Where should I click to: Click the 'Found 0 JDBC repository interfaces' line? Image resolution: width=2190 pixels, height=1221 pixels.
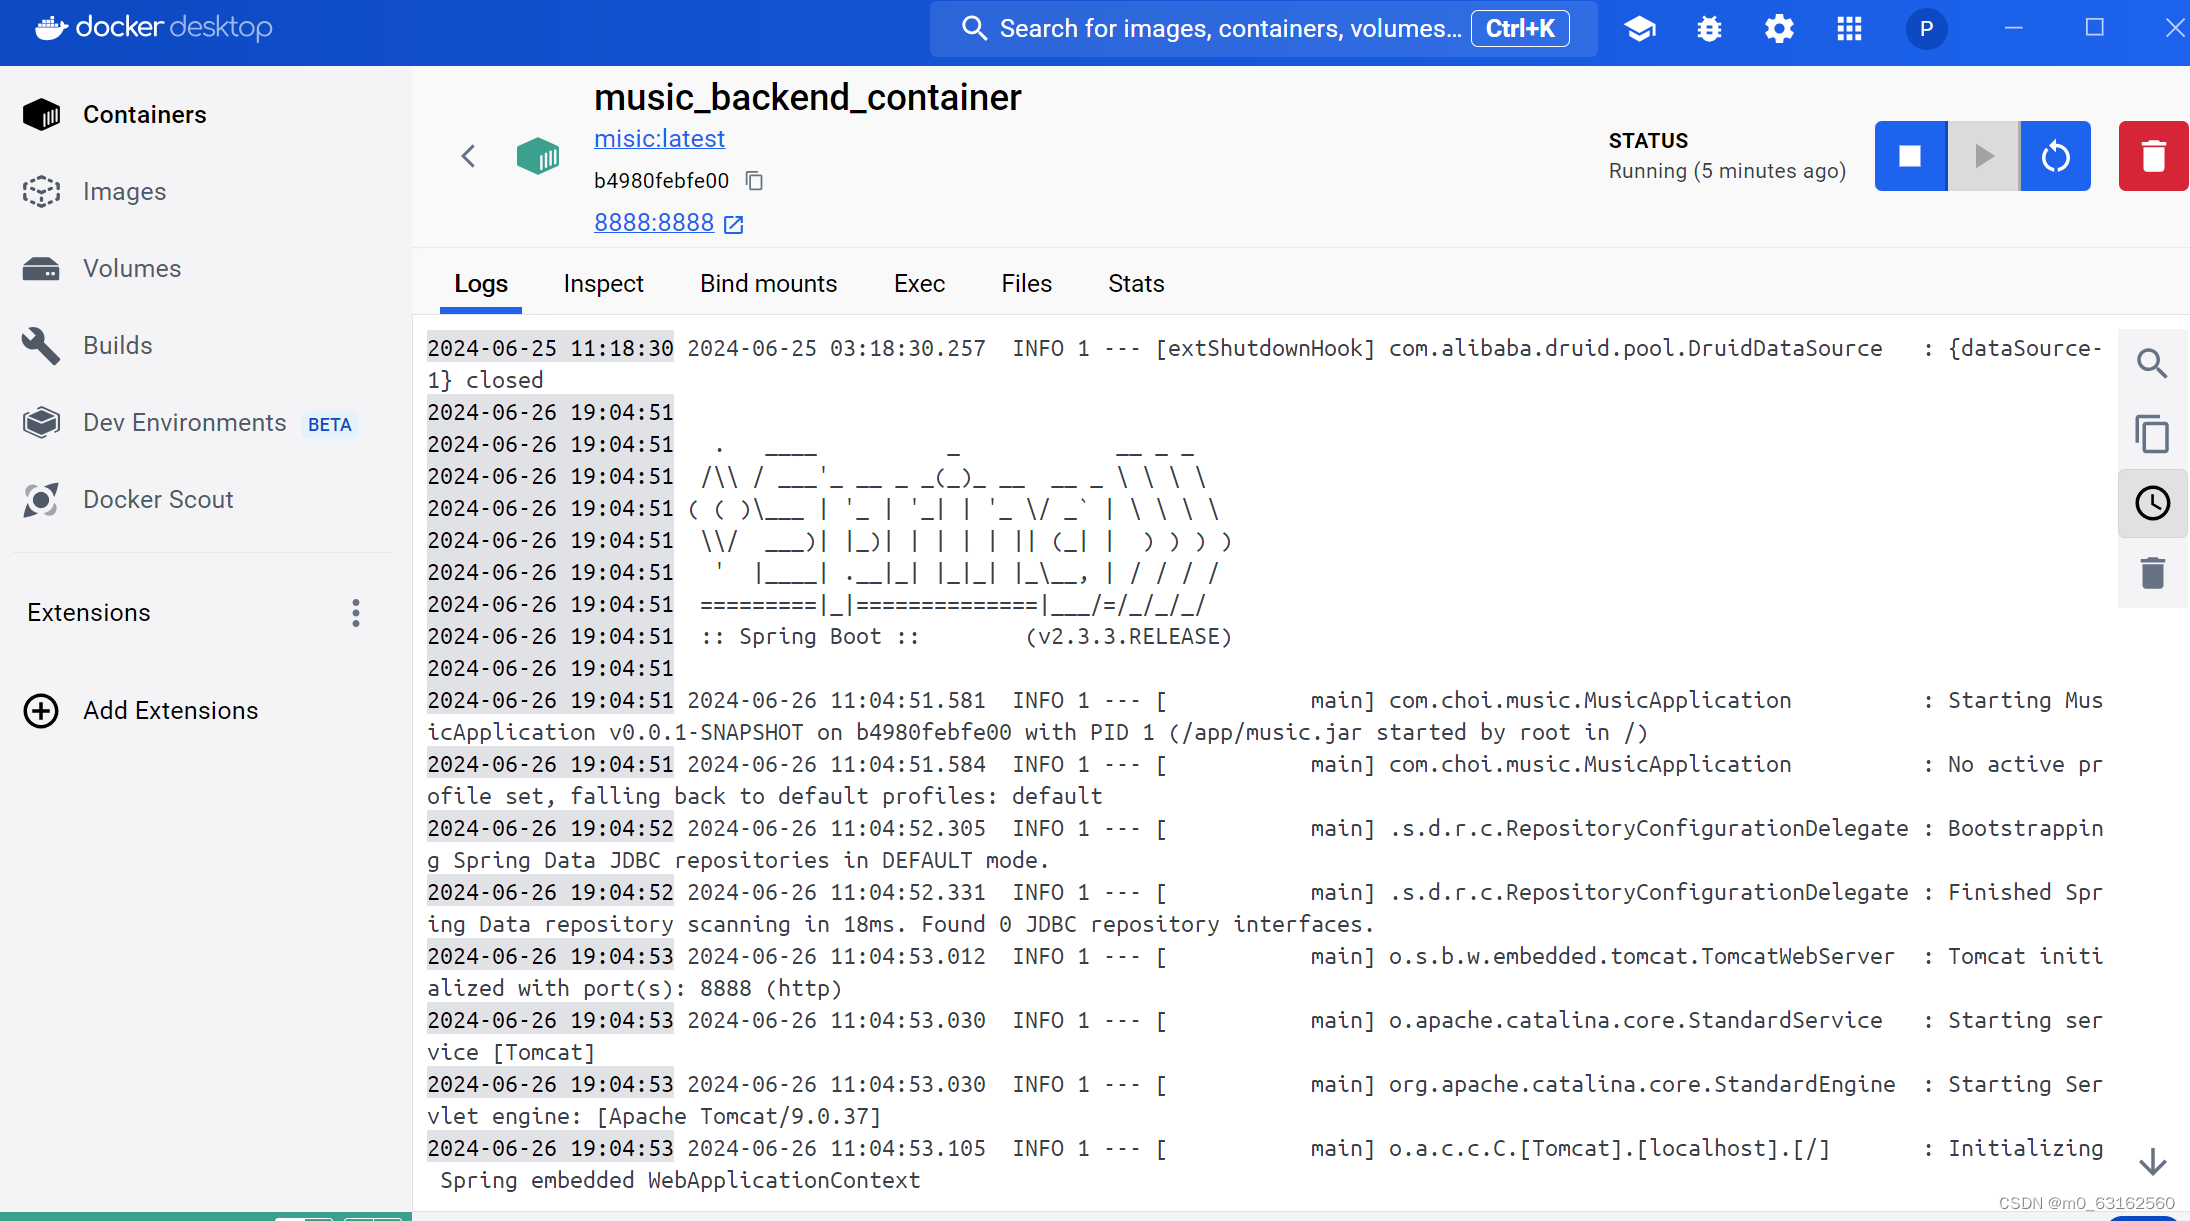[1265, 909]
